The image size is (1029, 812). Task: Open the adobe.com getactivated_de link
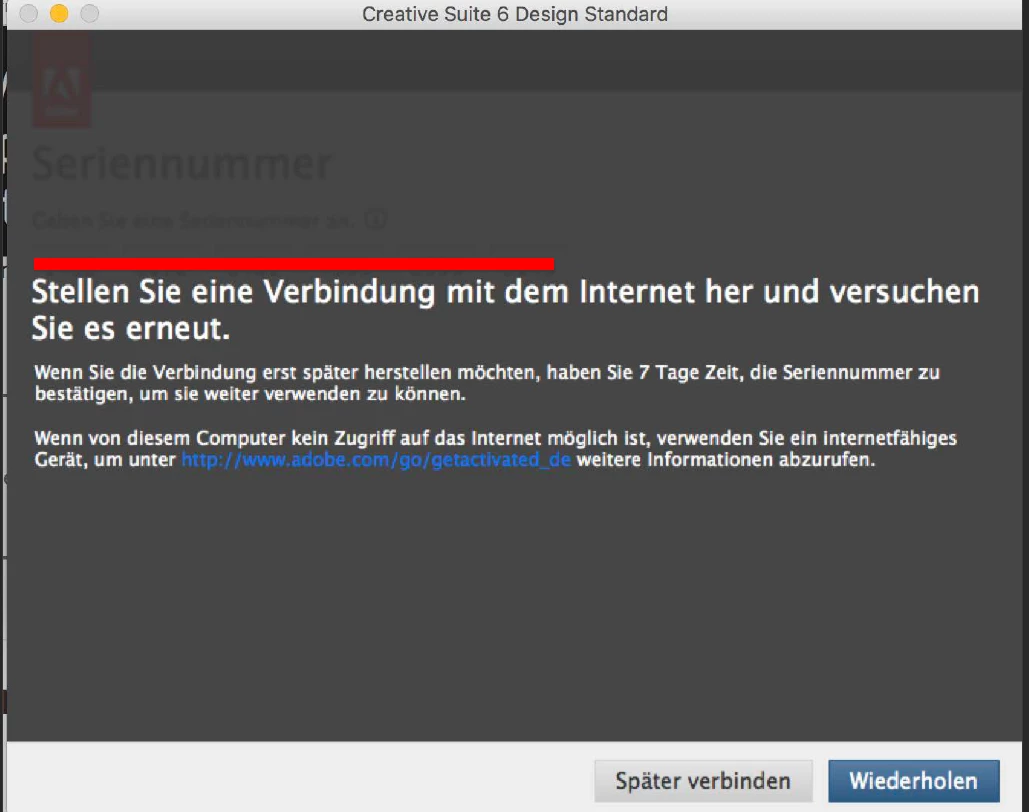pos(376,459)
